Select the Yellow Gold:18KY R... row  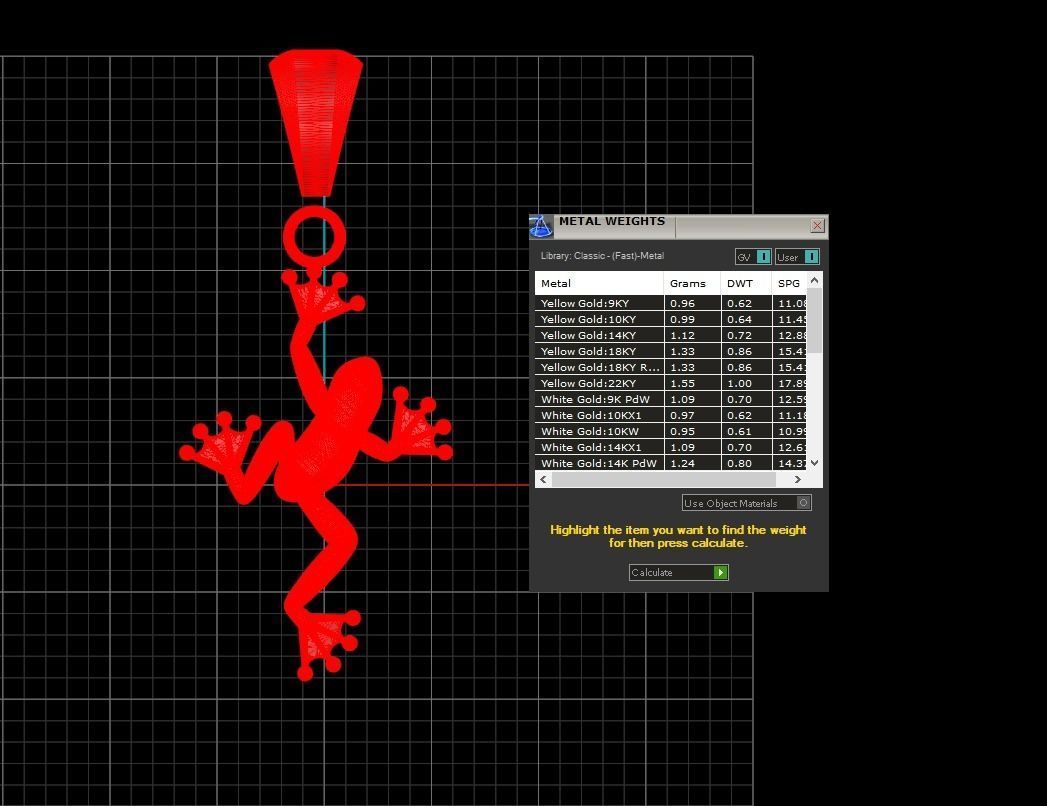(670, 367)
